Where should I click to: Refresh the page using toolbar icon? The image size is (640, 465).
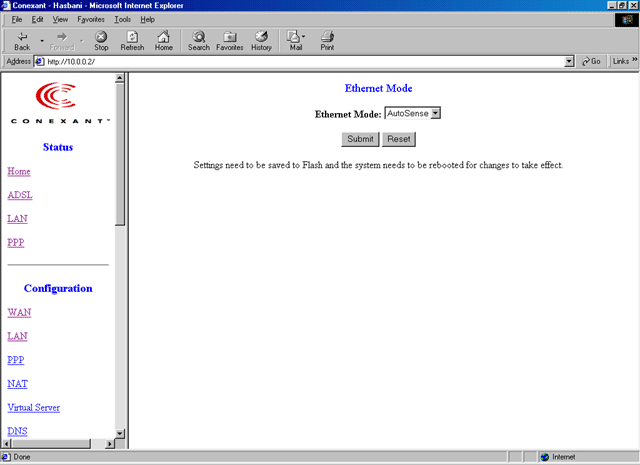pyautogui.click(x=132, y=40)
